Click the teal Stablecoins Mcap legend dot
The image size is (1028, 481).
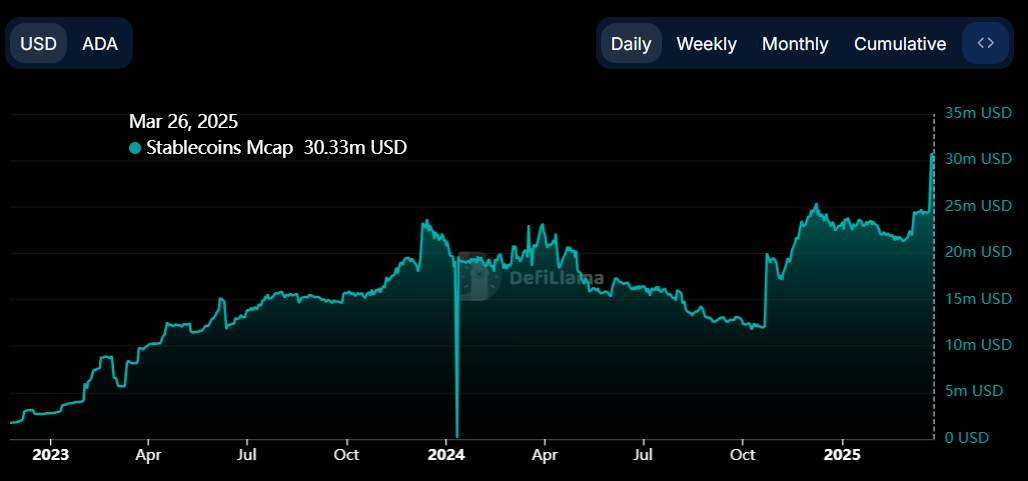coord(135,148)
